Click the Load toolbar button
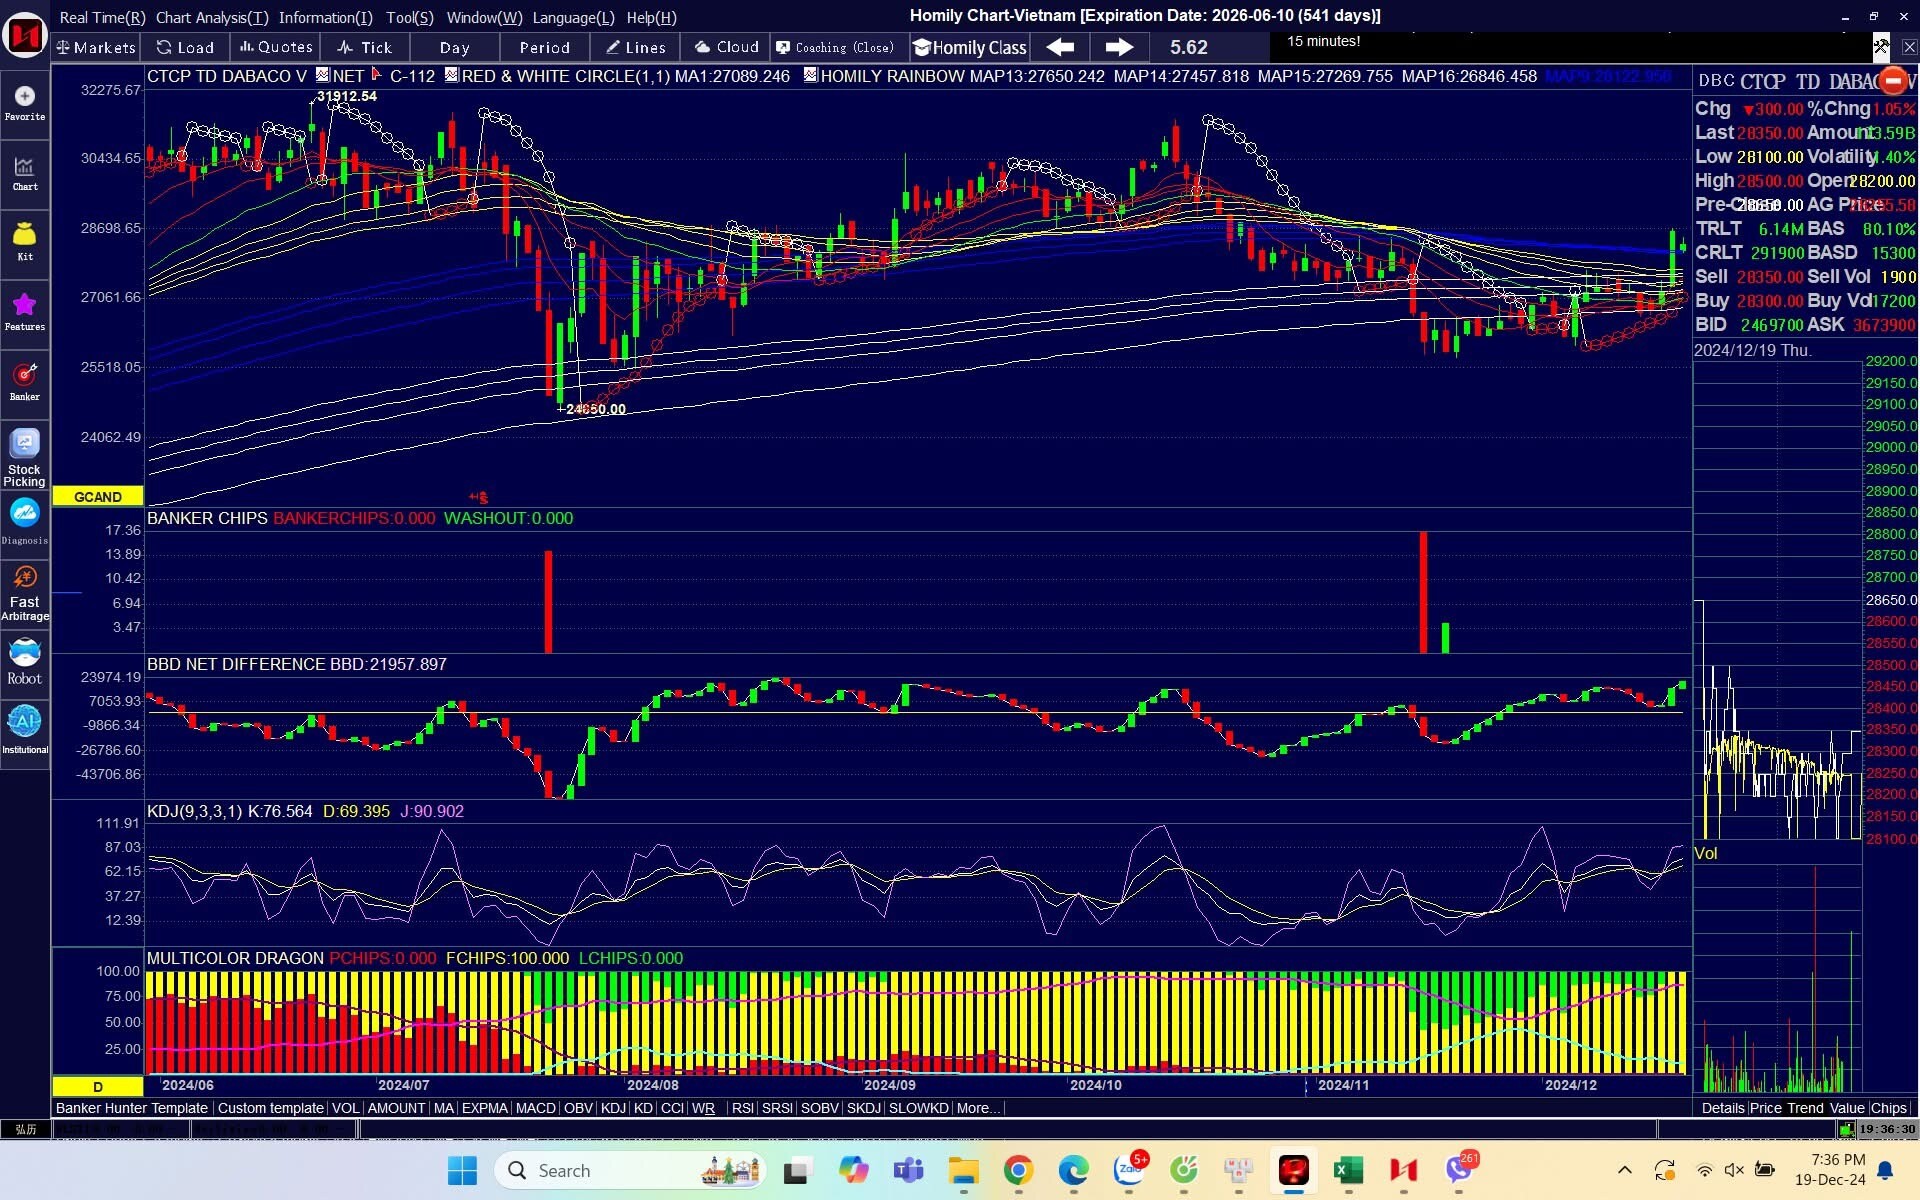1920x1200 pixels. click(x=186, y=47)
